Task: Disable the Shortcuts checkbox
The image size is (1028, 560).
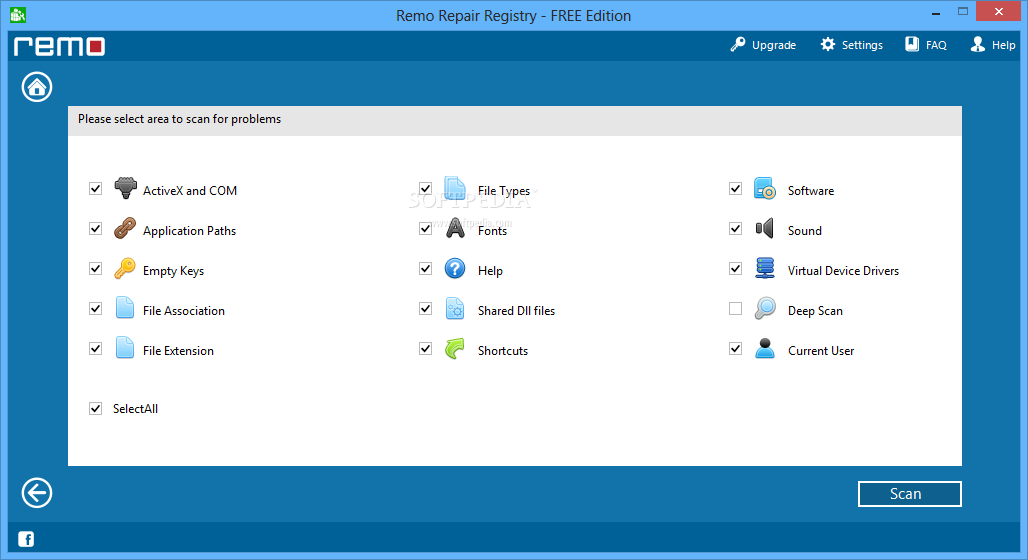Action: pyautogui.click(x=425, y=349)
